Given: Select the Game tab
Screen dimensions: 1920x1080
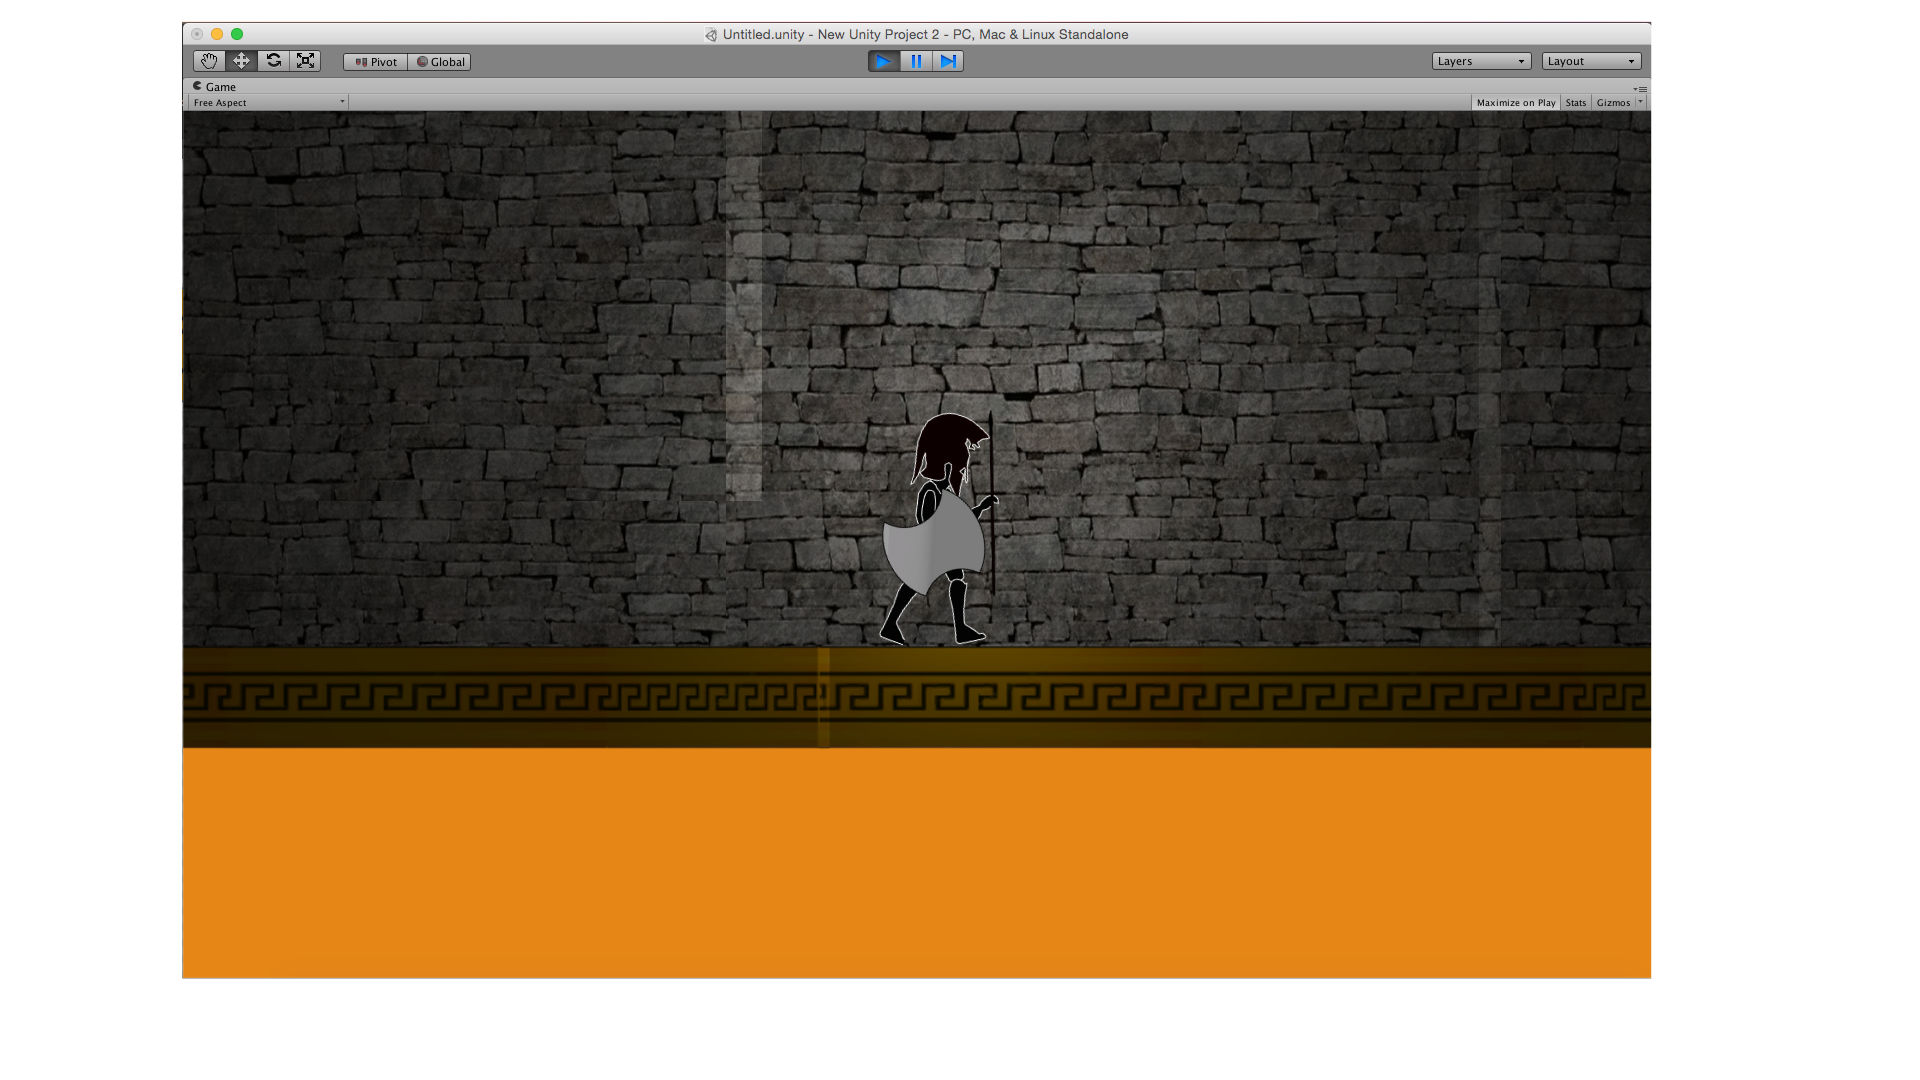Looking at the screenshot, I should click(215, 87).
